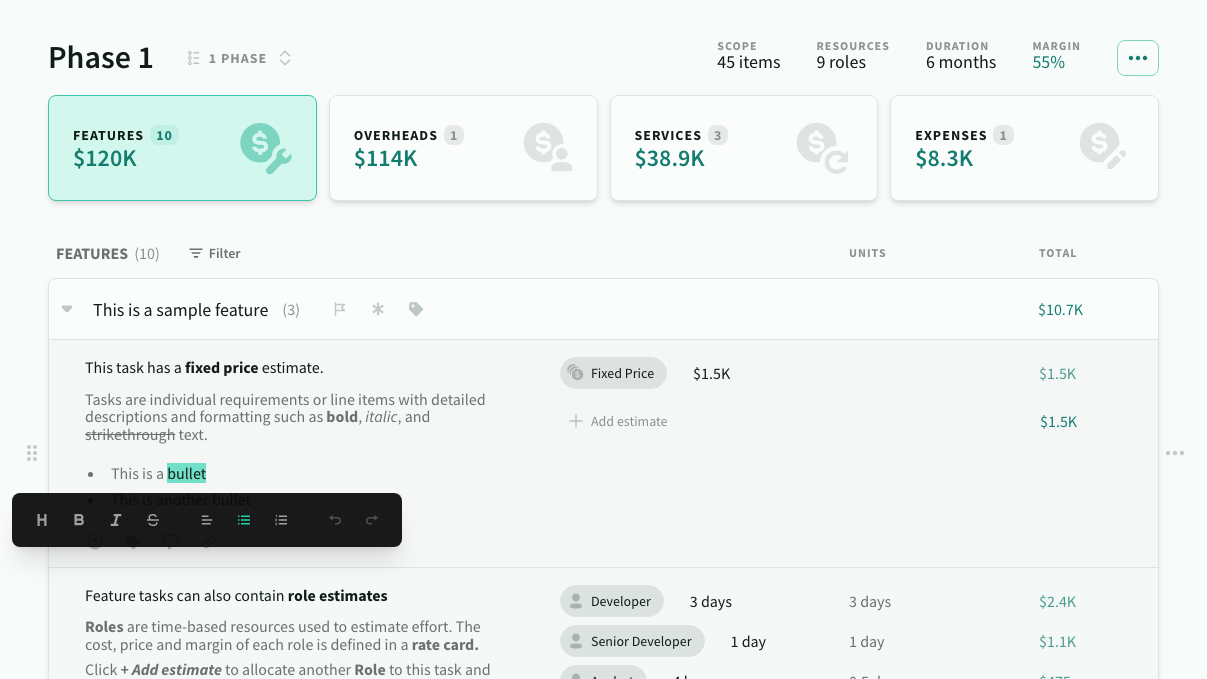Open the Services section

coord(744,148)
